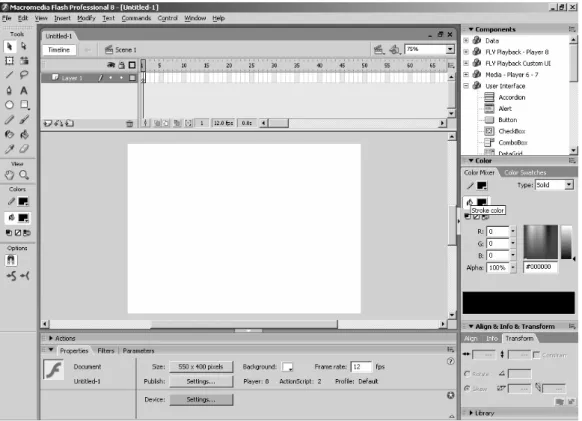Switch to the Filters tab
The image size is (582, 421).
(x=106, y=351)
